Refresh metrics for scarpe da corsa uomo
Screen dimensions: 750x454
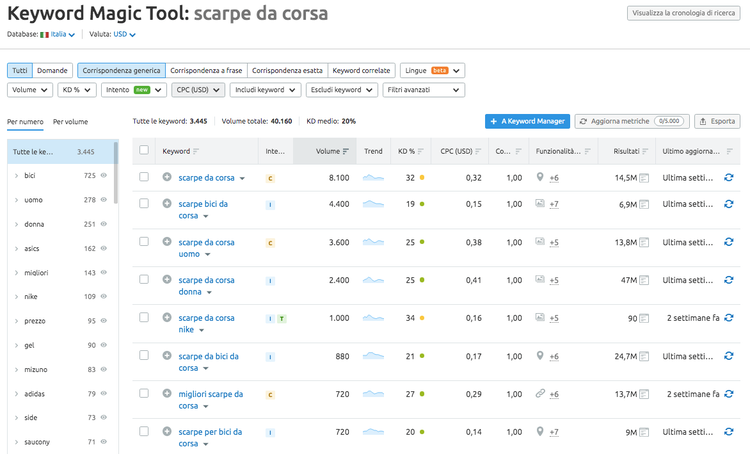728,242
